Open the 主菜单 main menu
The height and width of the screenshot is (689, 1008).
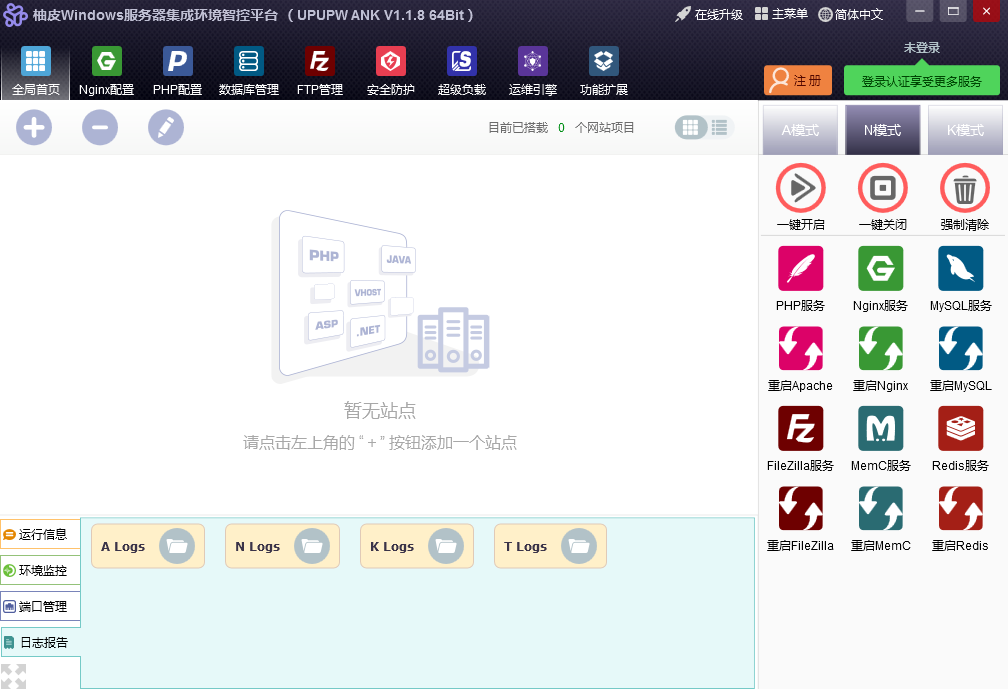point(781,14)
